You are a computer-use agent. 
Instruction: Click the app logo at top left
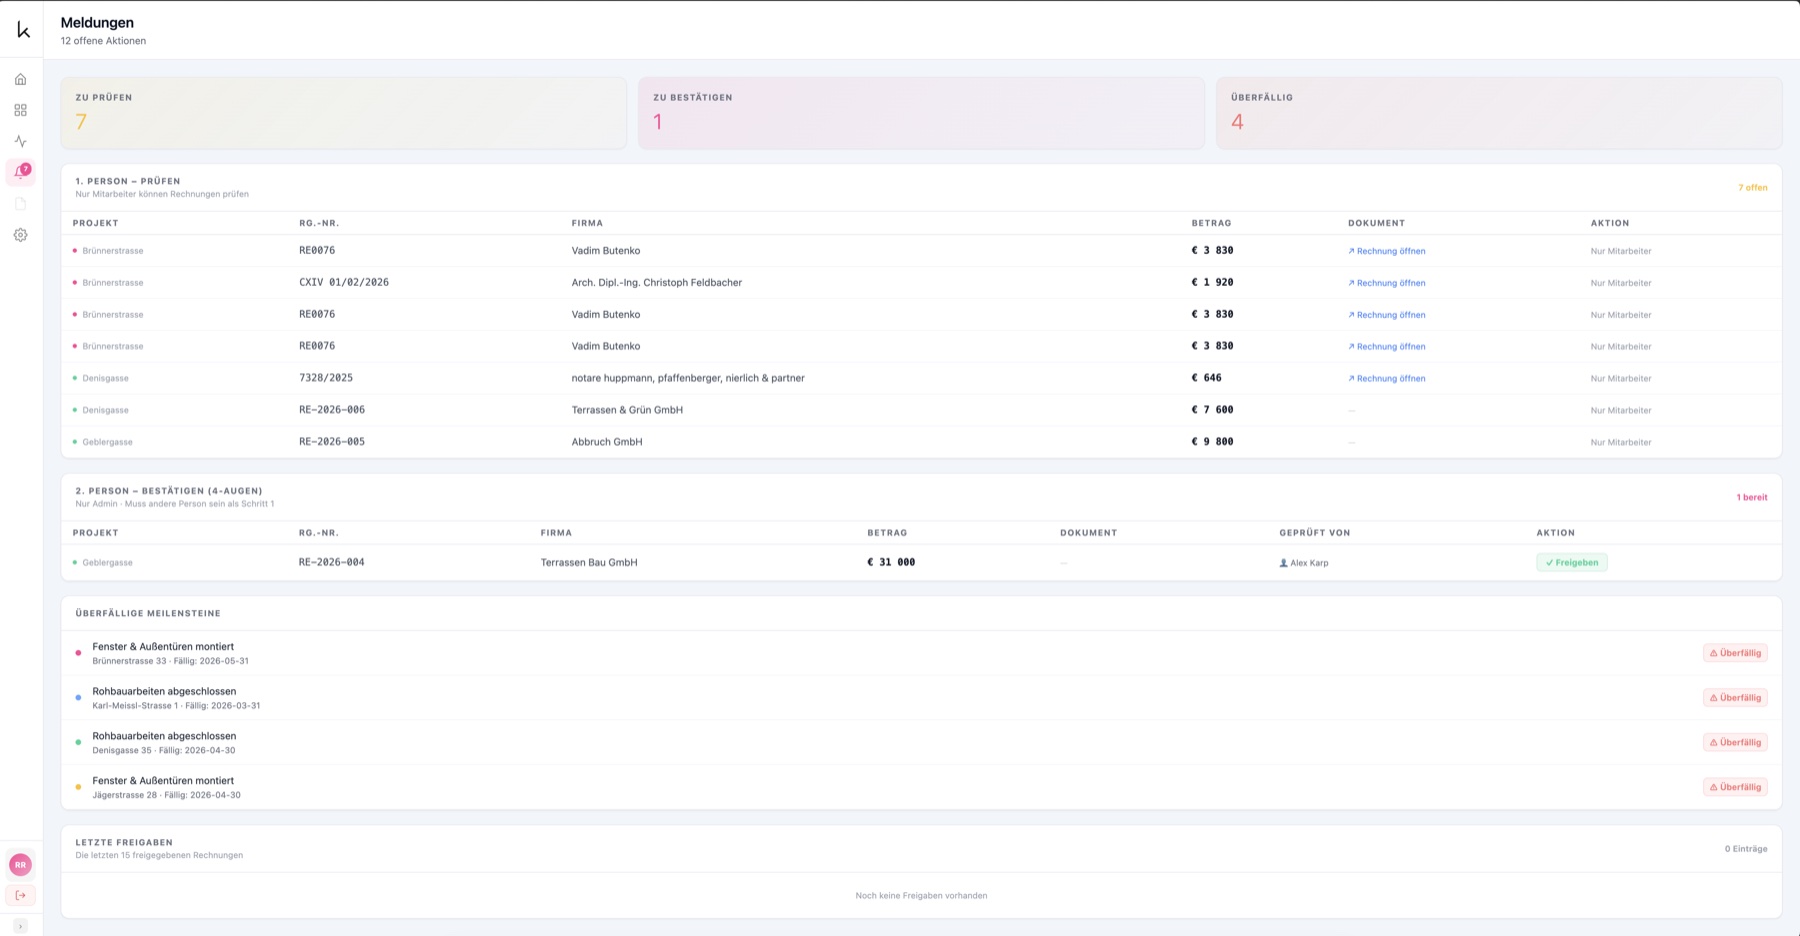point(23,30)
